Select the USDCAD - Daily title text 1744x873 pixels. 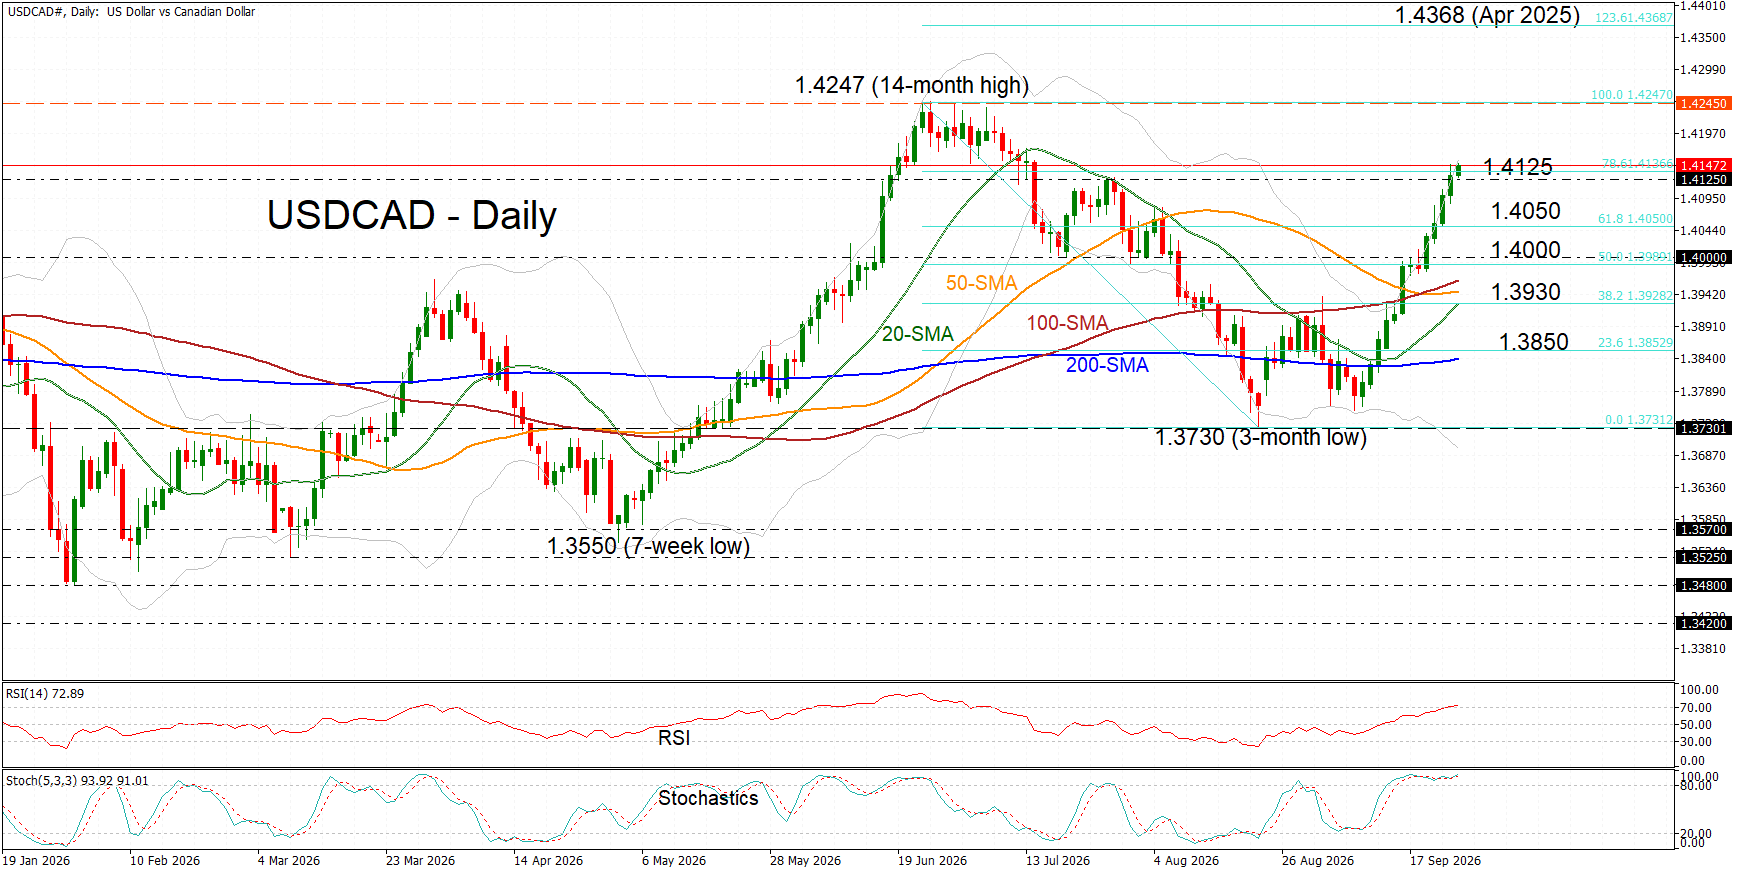pos(412,215)
